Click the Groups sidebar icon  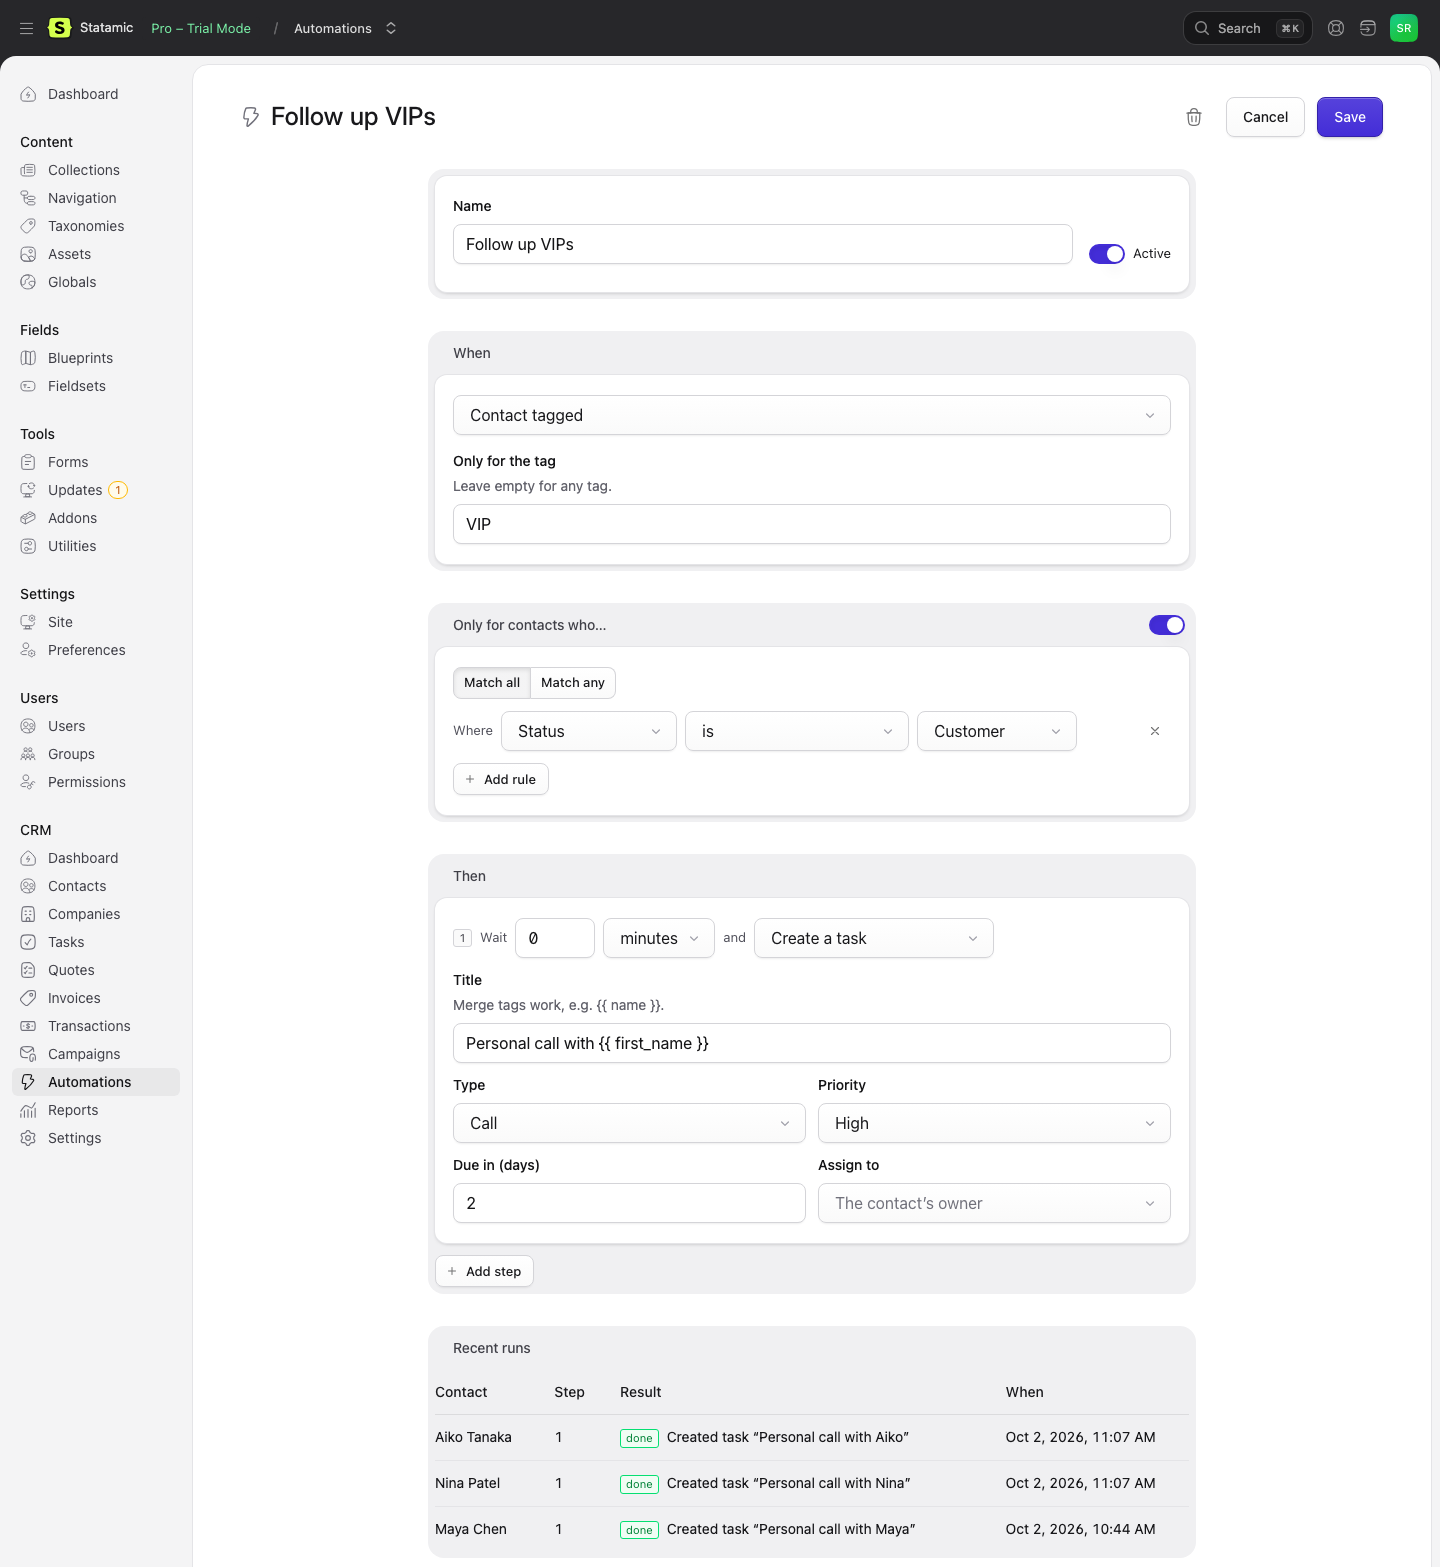click(28, 754)
